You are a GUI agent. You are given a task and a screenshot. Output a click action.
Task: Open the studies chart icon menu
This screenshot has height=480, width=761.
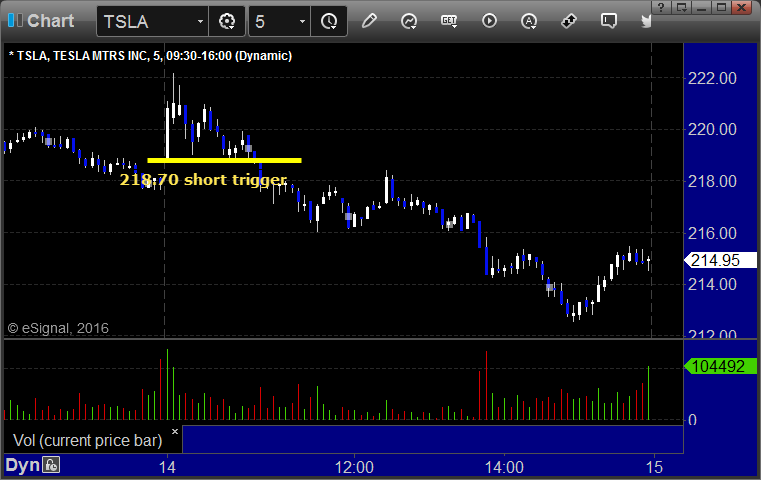click(409, 21)
